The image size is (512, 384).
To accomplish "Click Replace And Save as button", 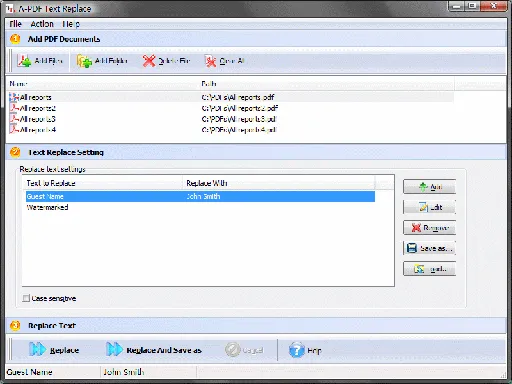I will pyautogui.click(x=154, y=350).
